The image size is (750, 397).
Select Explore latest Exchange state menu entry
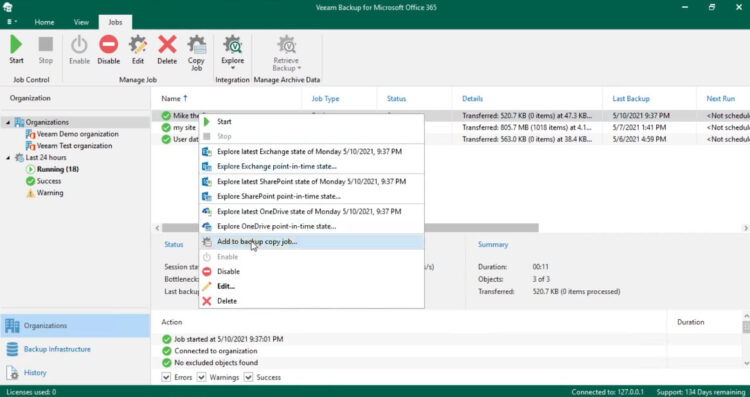[x=311, y=152]
